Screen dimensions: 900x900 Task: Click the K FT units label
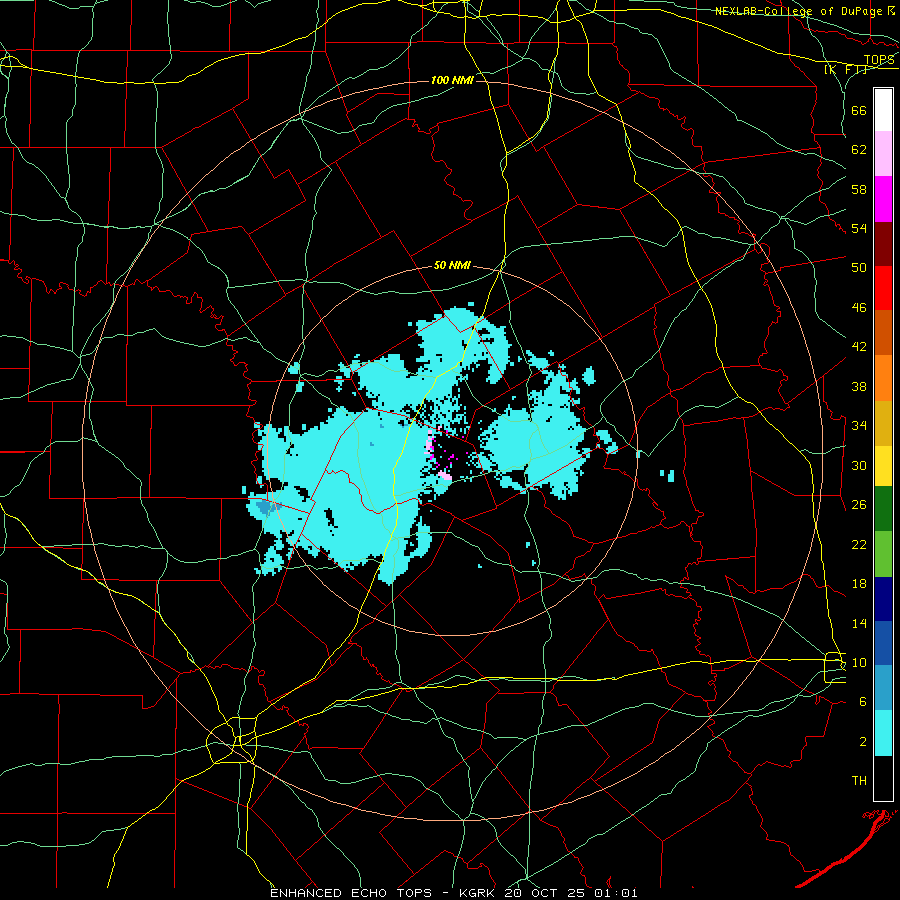coord(846,70)
